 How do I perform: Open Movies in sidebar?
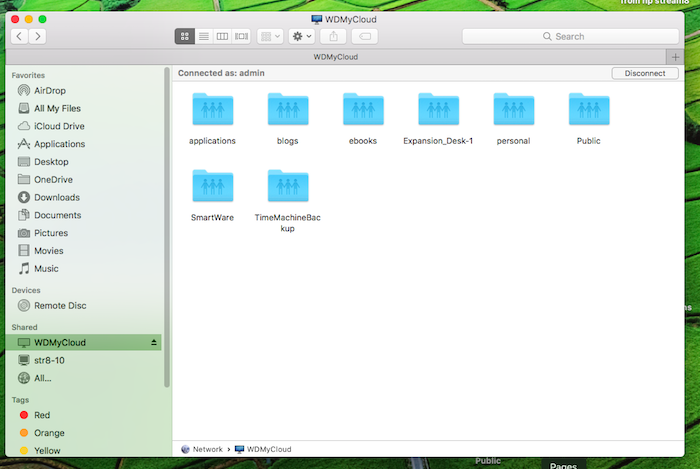85,251
